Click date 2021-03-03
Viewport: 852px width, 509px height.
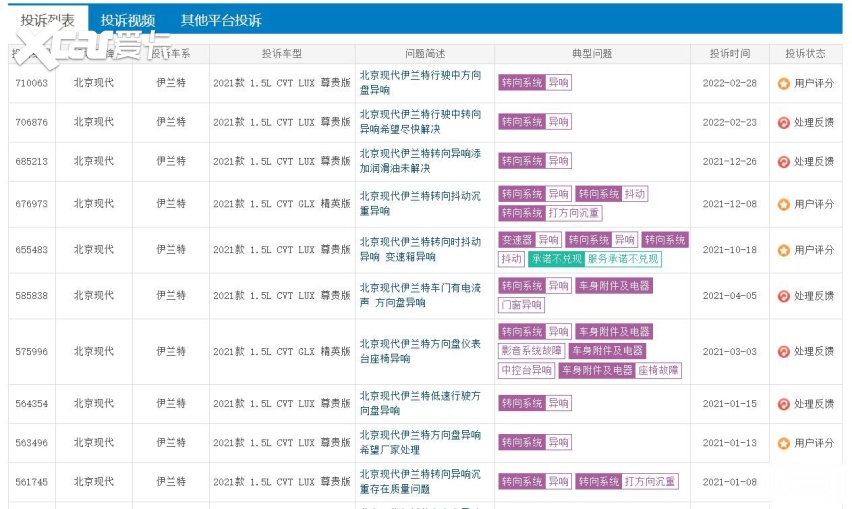click(729, 351)
